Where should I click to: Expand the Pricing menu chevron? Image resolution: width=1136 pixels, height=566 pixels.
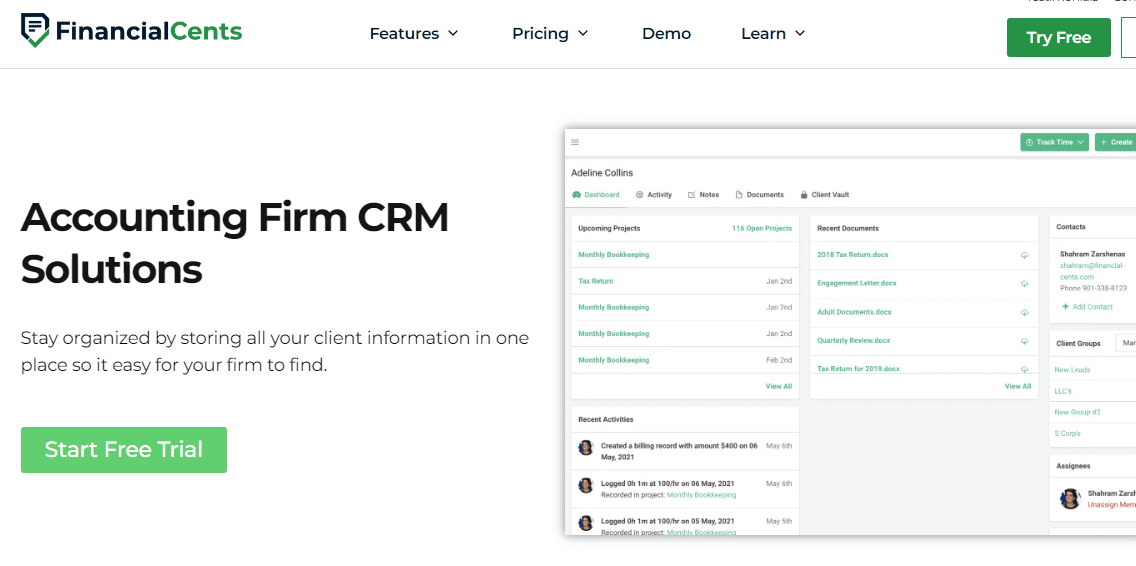(x=582, y=33)
